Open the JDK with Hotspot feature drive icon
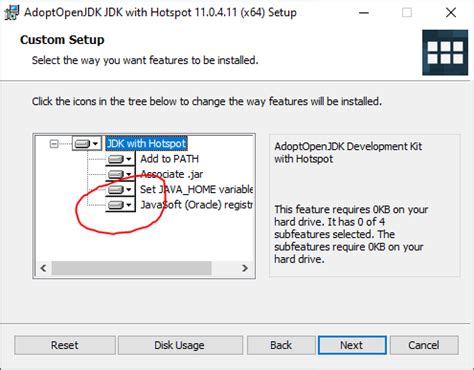Image resolution: width=474 pixels, height=370 pixels. pyautogui.click(x=87, y=144)
